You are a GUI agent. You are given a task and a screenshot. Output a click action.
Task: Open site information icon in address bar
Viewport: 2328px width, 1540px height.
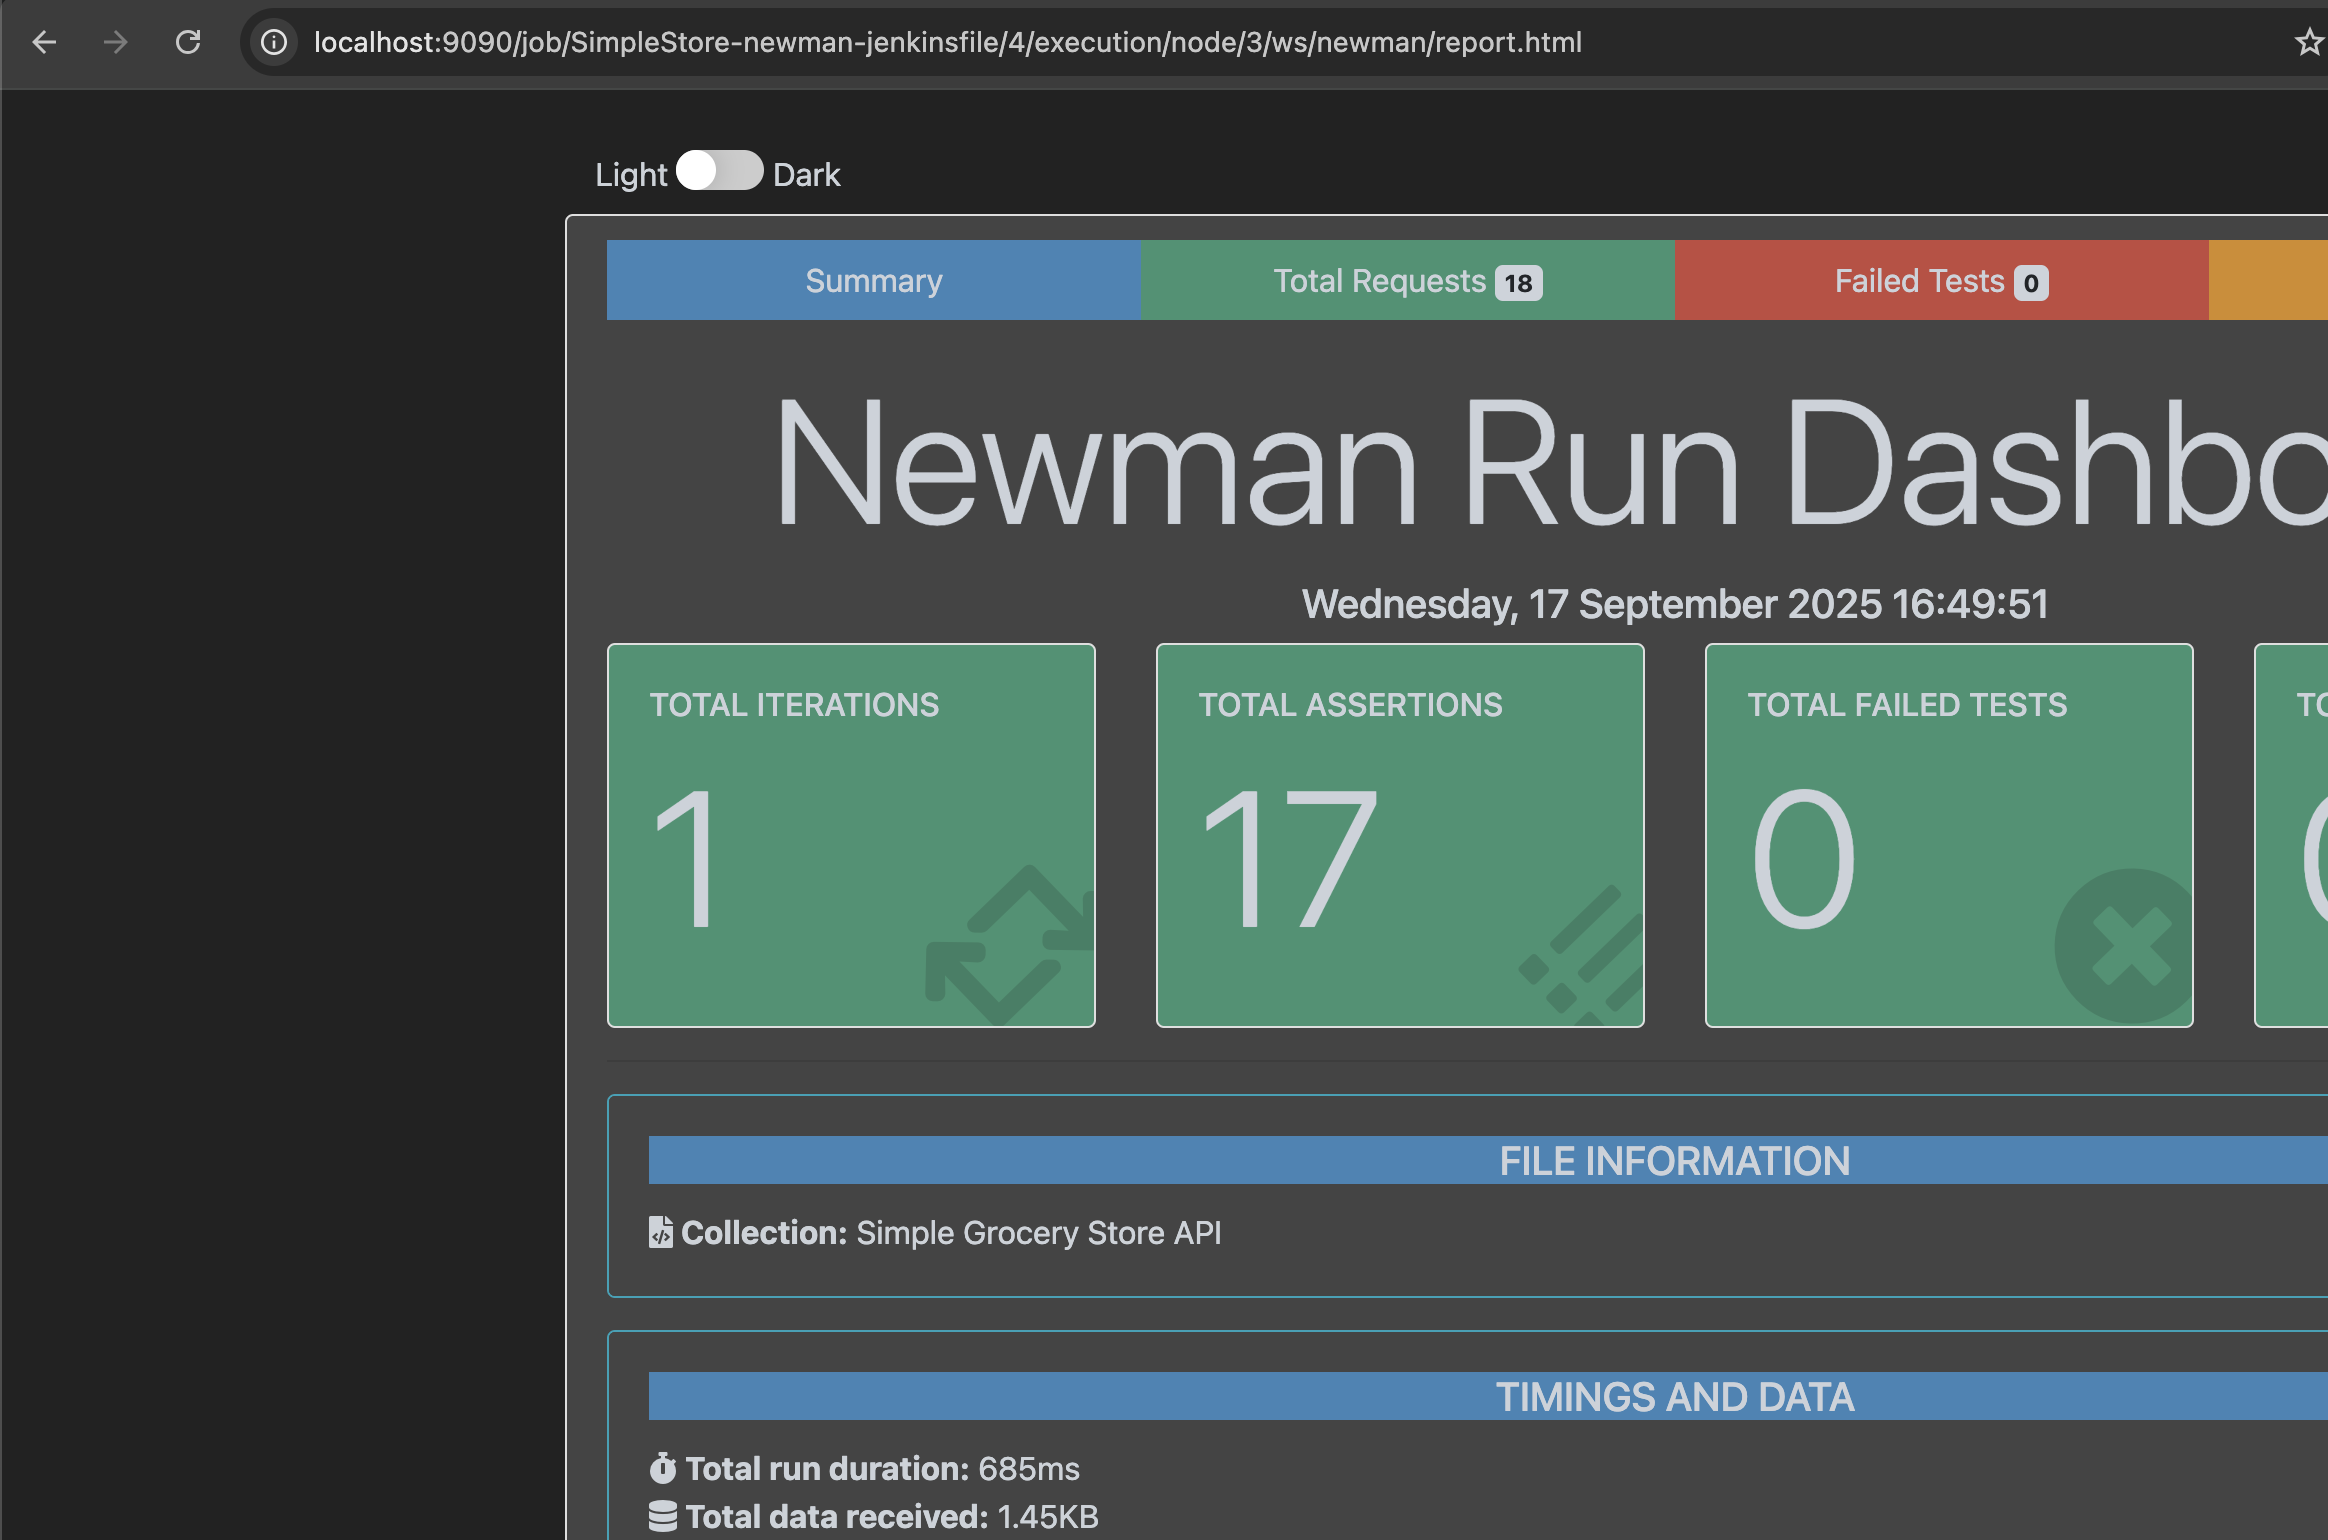[274, 42]
